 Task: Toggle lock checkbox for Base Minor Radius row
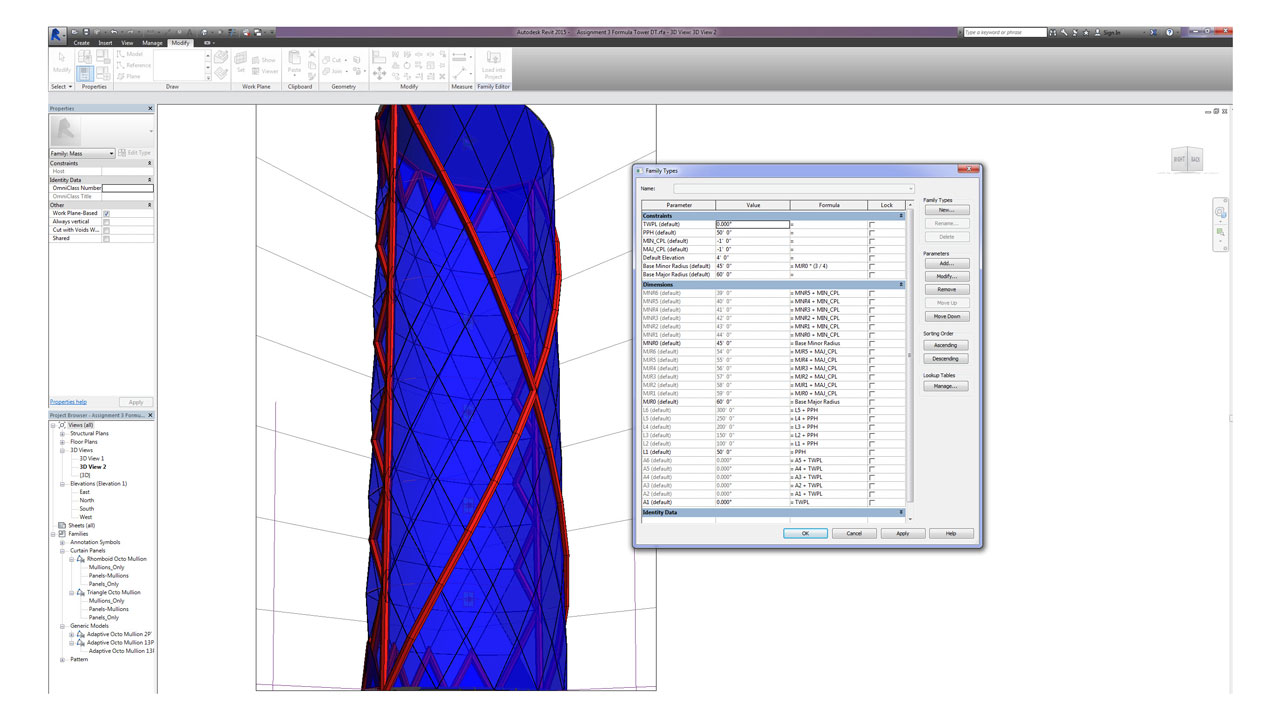[872, 266]
